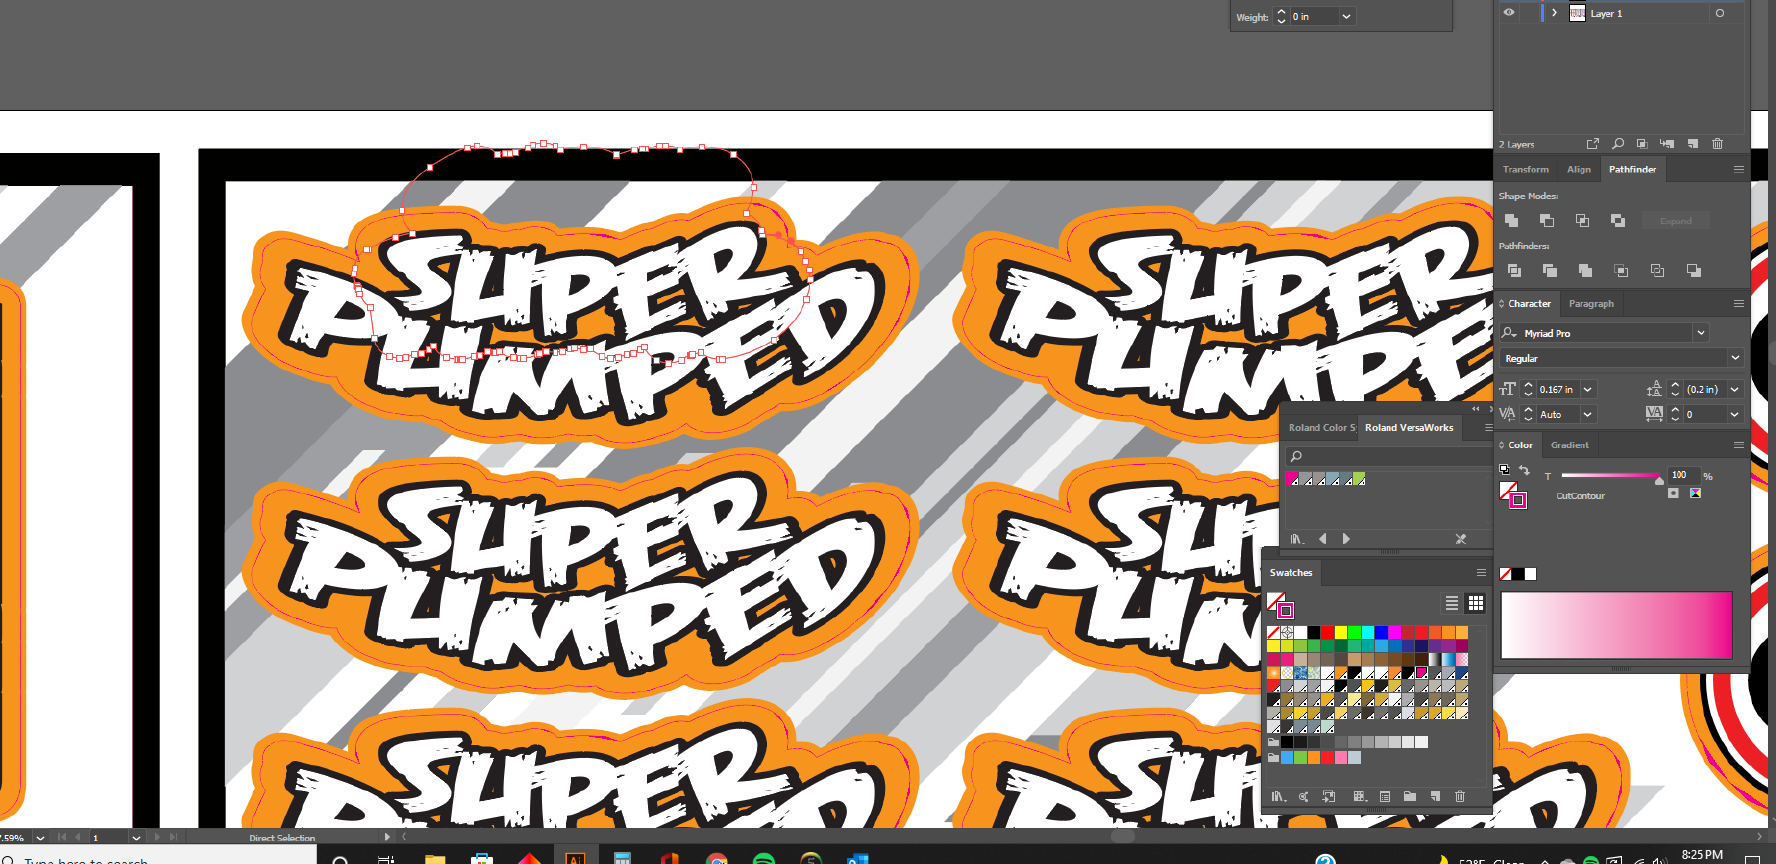Viewport: 1776px width, 864px height.
Task: Open the Swatch Libraries menu icon in Swatches panel
Action: 1278,797
